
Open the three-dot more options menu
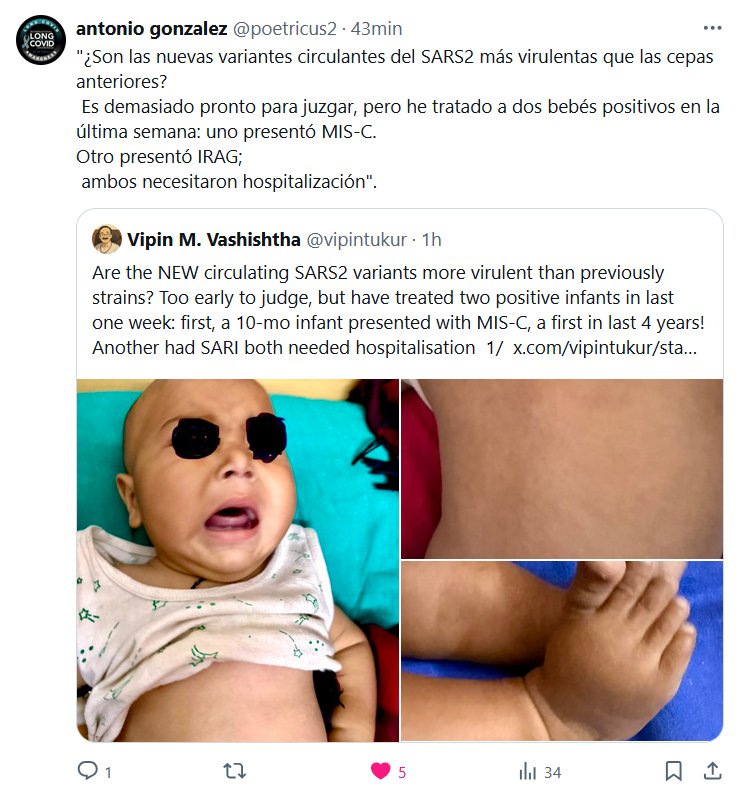(x=712, y=28)
